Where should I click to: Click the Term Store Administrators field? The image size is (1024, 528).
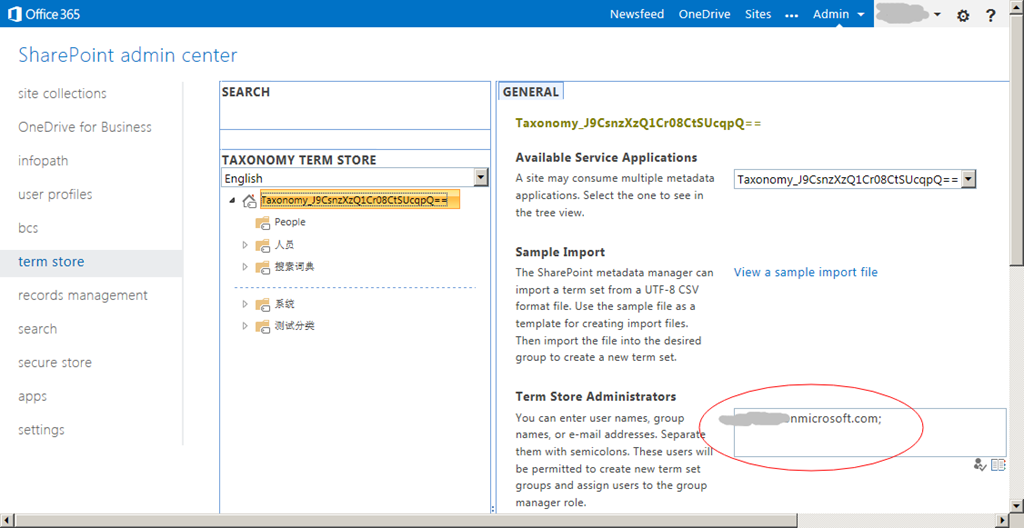pyautogui.click(x=870, y=433)
